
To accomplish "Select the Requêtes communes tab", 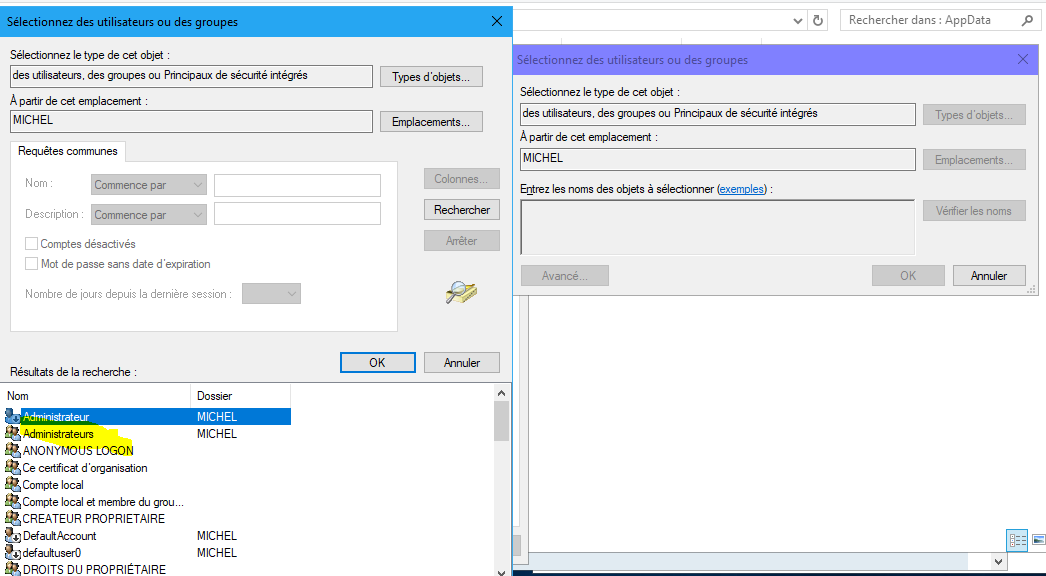I will [x=68, y=151].
